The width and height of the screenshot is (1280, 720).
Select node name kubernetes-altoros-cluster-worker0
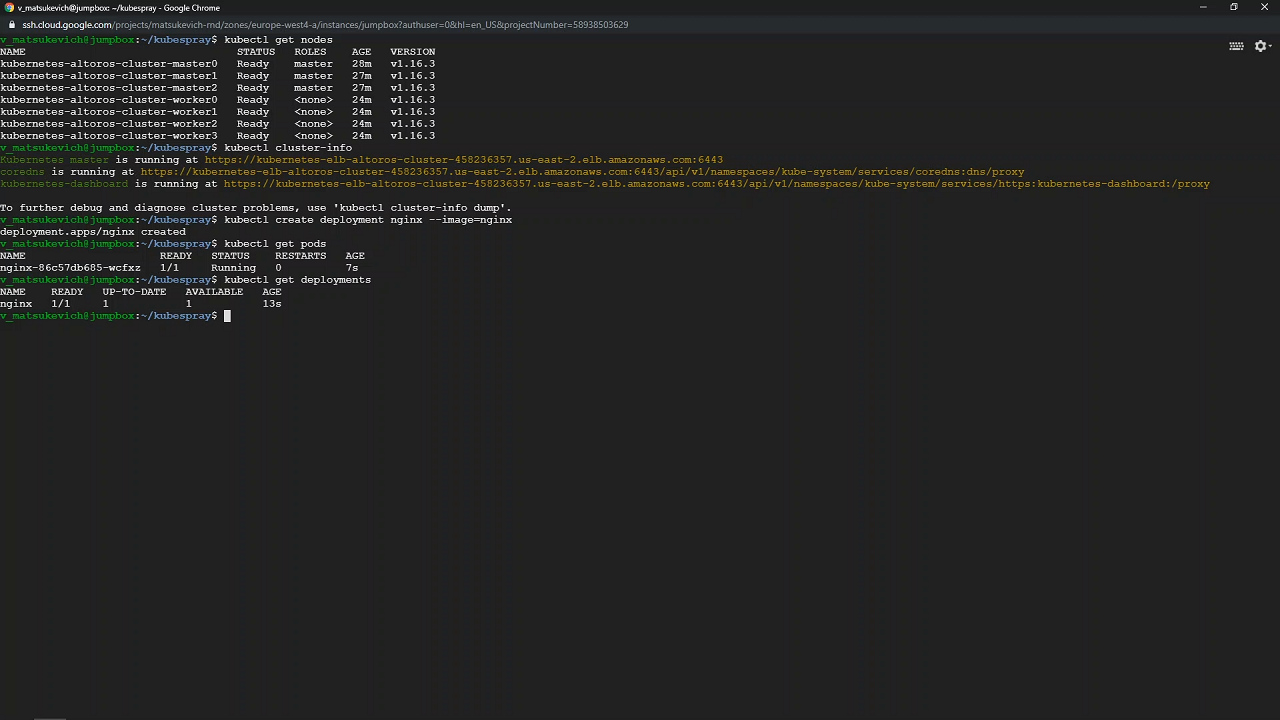108,100
